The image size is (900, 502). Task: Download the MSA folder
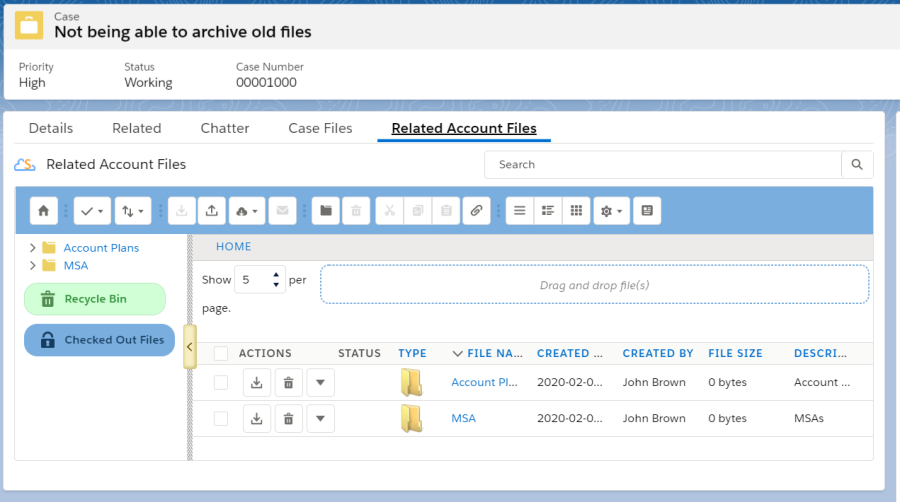(256, 419)
